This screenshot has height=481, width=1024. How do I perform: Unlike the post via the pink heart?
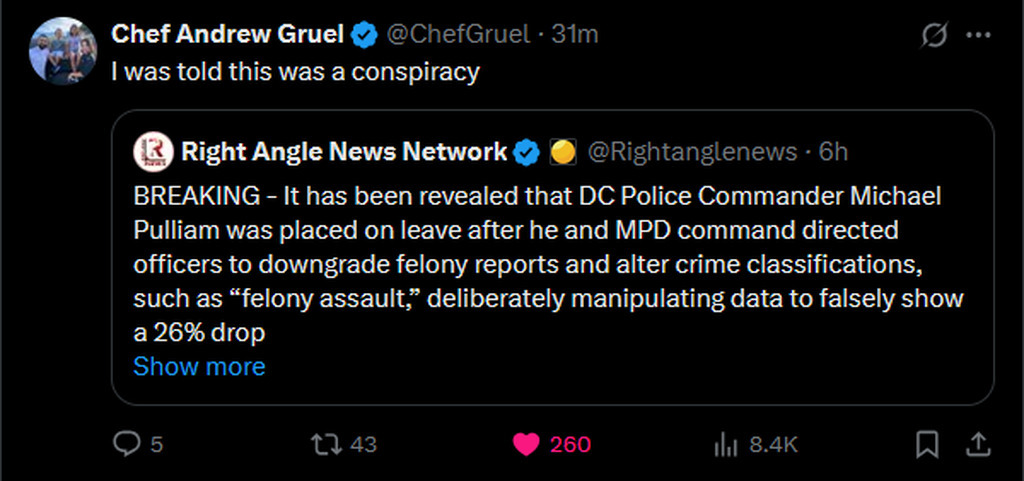526,444
